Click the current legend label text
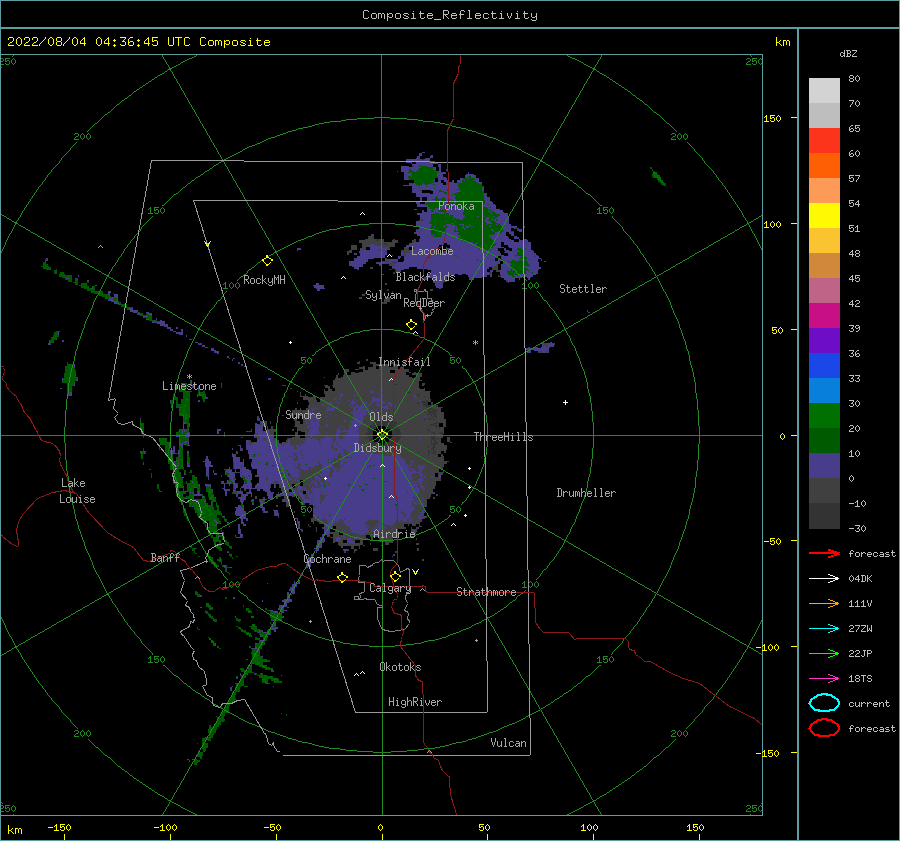Screen dimensions: 900x841 pos(869,703)
